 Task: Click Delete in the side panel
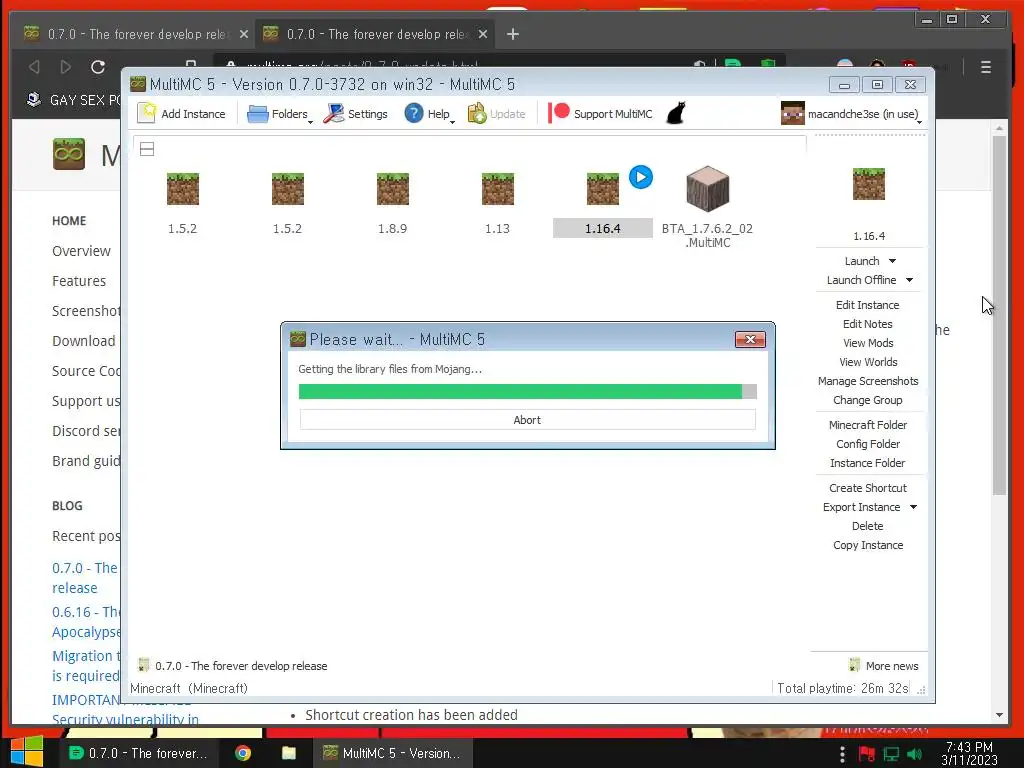click(x=867, y=526)
